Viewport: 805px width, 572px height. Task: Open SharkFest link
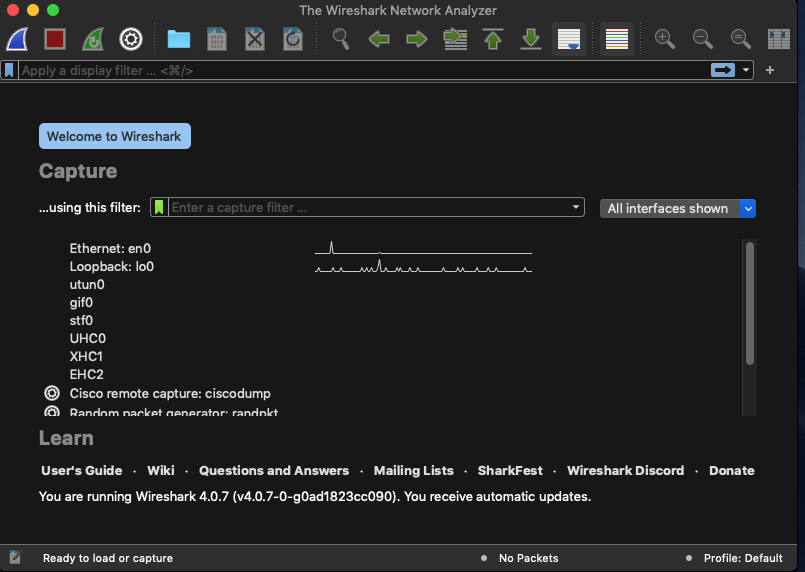click(510, 470)
